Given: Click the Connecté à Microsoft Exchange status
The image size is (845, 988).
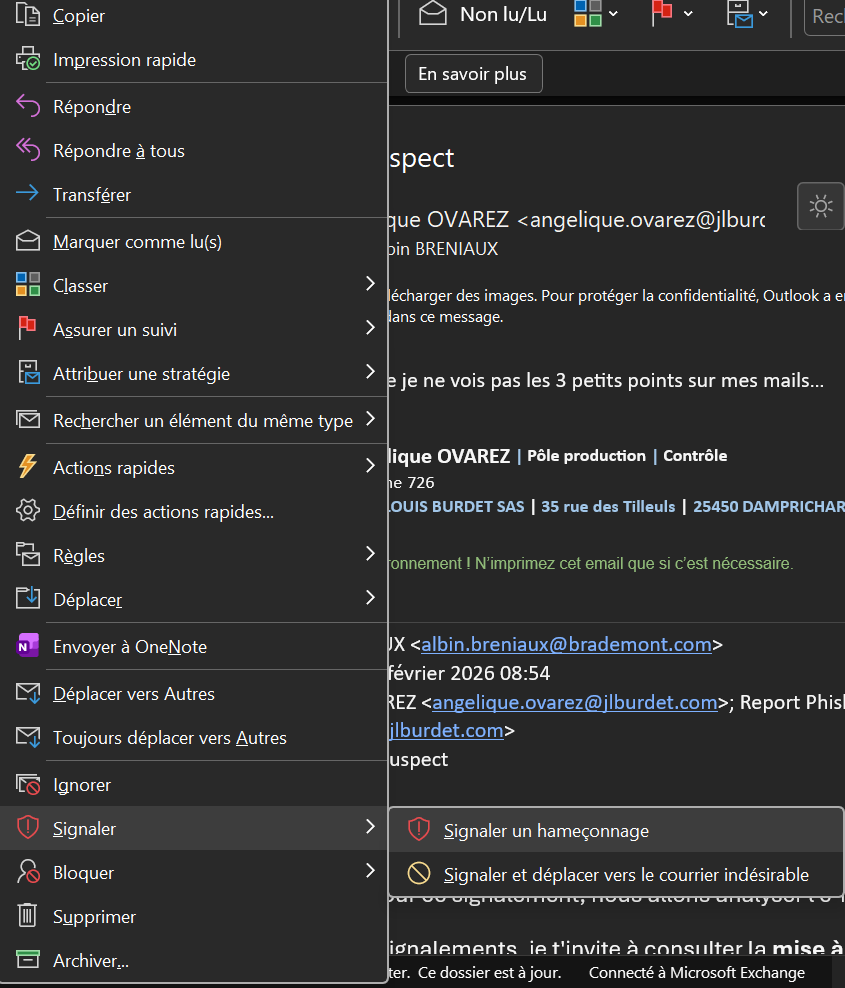Looking at the screenshot, I should coord(696,972).
